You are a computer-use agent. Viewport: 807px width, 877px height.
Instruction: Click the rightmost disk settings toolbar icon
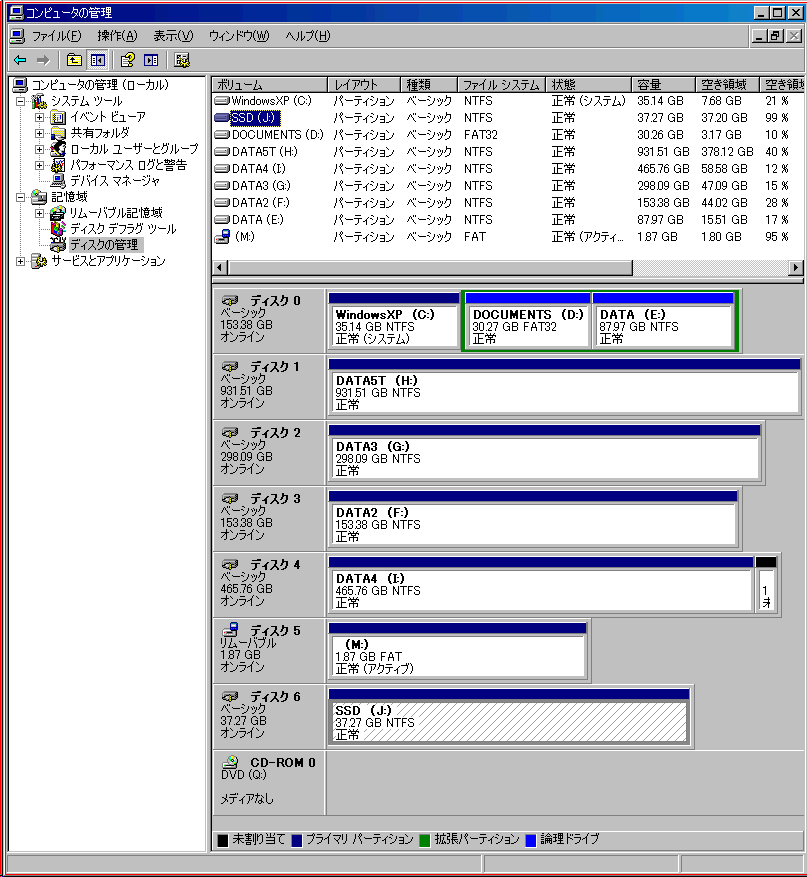tap(182, 60)
